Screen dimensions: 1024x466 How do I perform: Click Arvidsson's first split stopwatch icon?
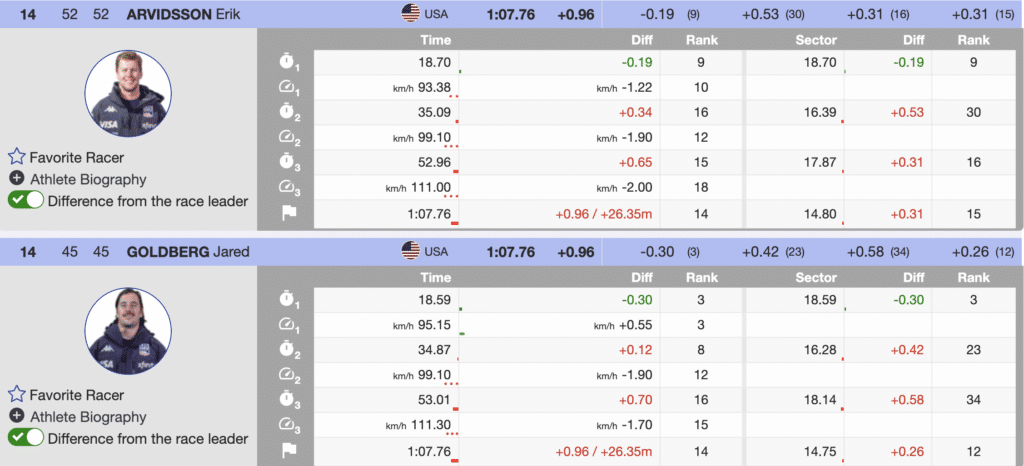pos(289,62)
